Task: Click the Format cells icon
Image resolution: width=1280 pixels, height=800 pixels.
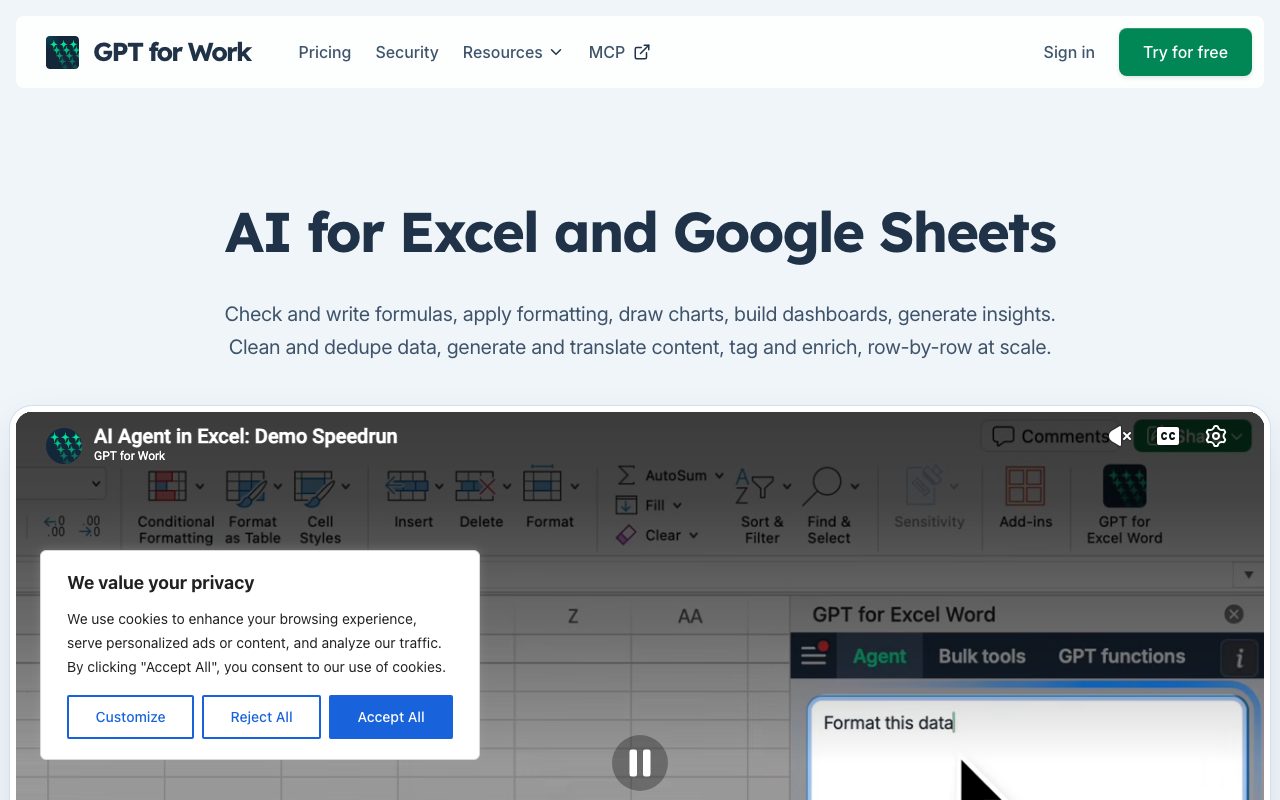Action: pos(543,485)
